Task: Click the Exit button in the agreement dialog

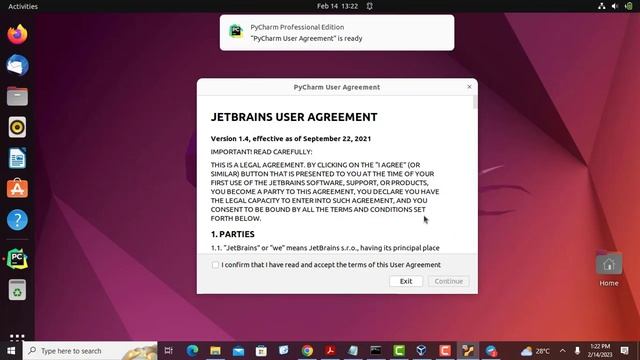Action: click(x=406, y=281)
